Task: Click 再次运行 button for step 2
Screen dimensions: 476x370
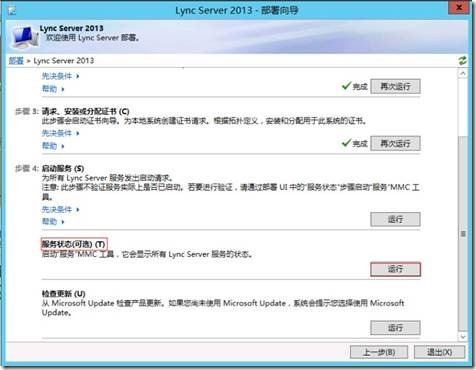Action: [x=395, y=87]
